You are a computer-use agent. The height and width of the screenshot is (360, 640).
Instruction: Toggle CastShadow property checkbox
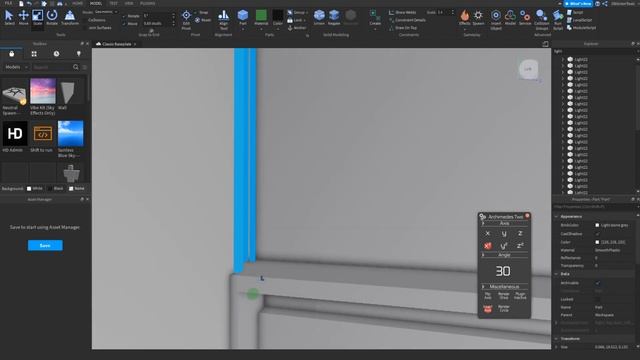coord(598,234)
